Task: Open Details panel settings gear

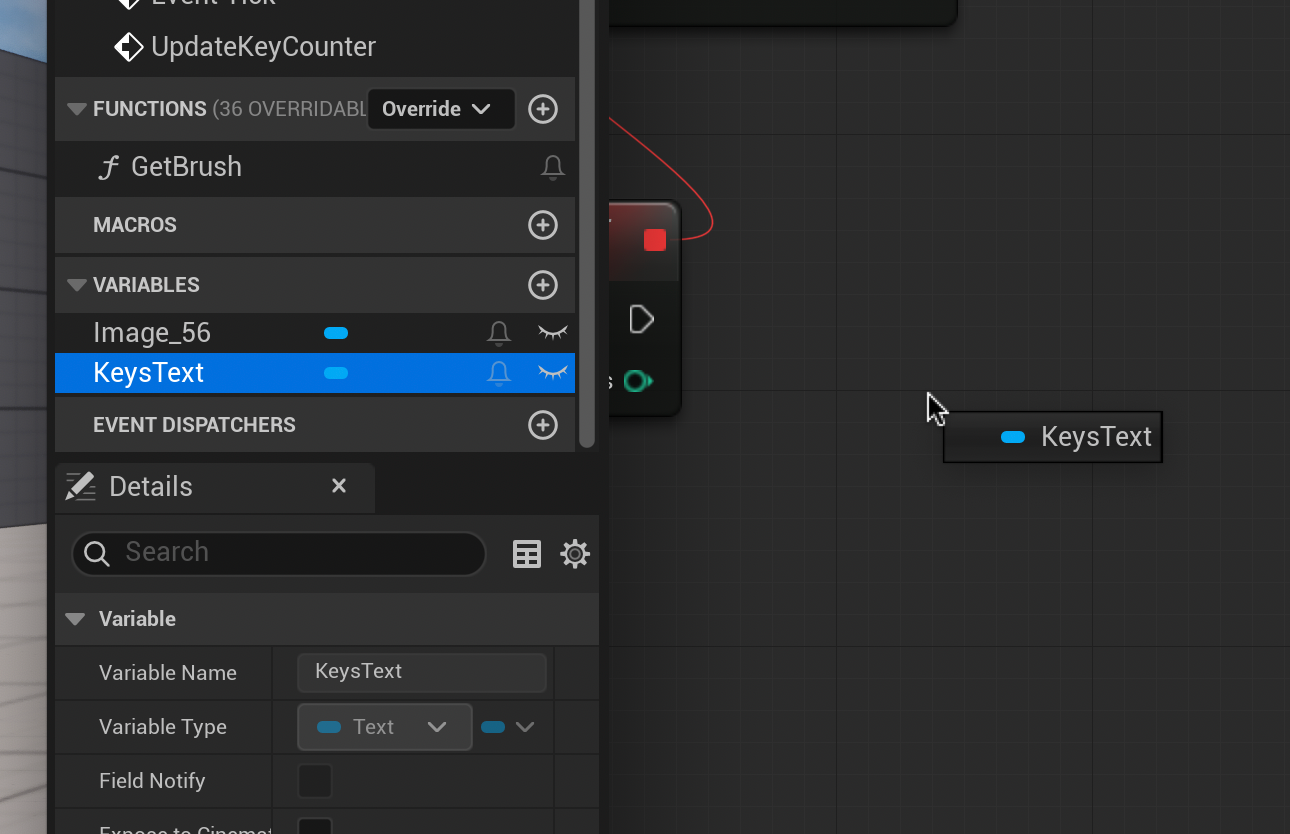Action: tap(575, 554)
